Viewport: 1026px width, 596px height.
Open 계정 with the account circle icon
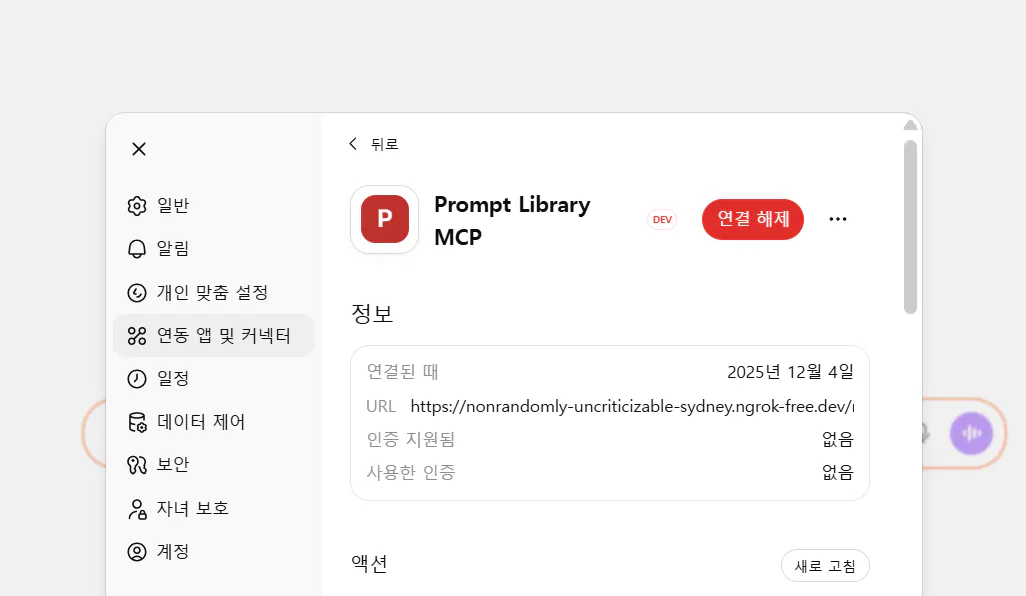point(136,551)
